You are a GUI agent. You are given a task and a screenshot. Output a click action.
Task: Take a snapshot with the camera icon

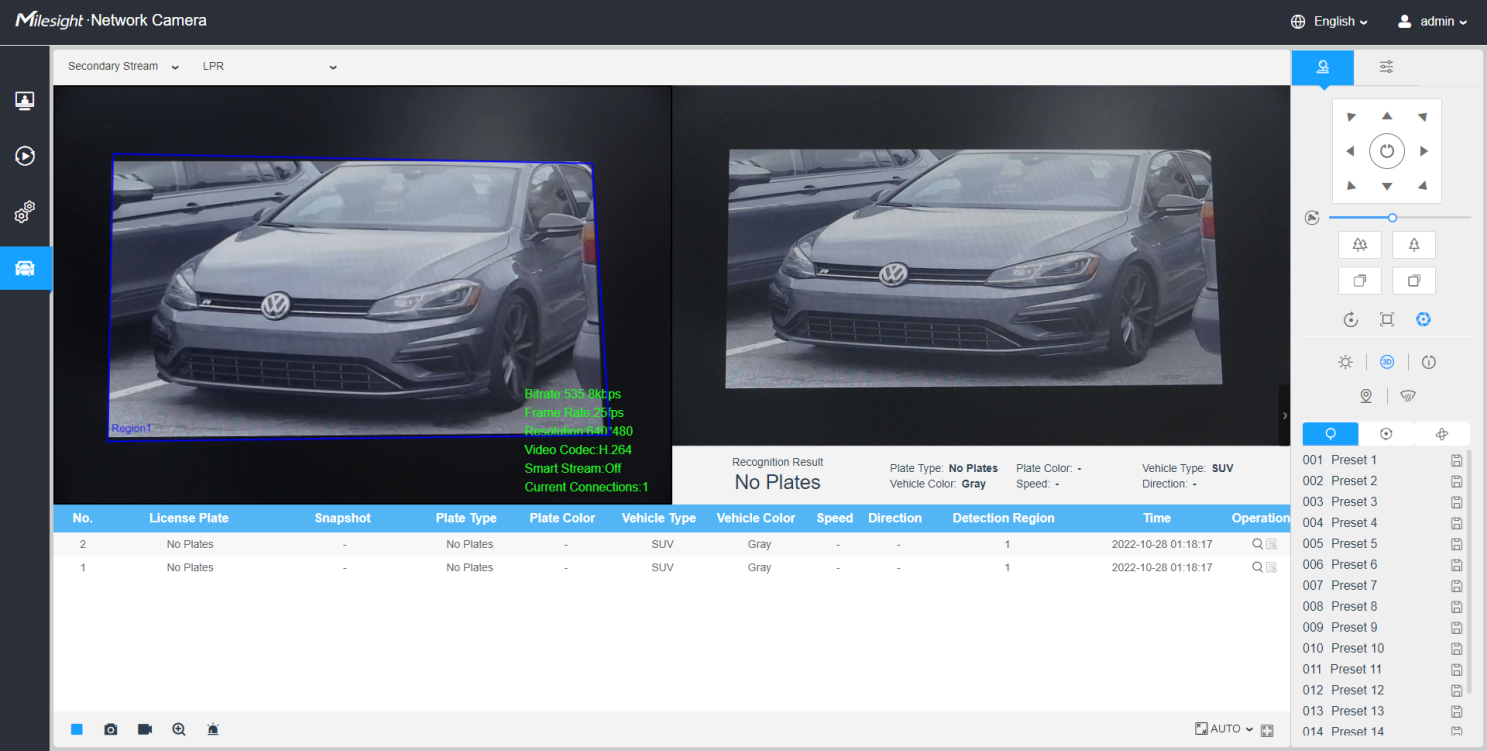(111, 730)
